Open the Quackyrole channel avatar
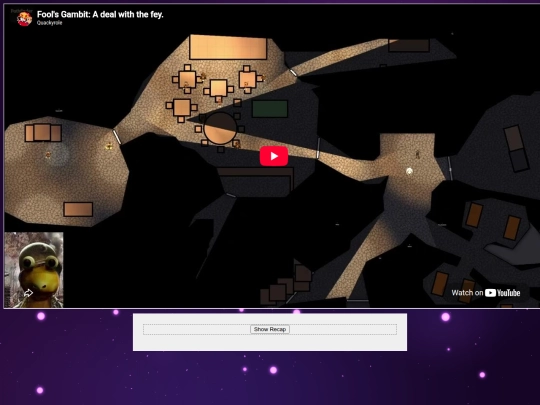 pos(24,18)
